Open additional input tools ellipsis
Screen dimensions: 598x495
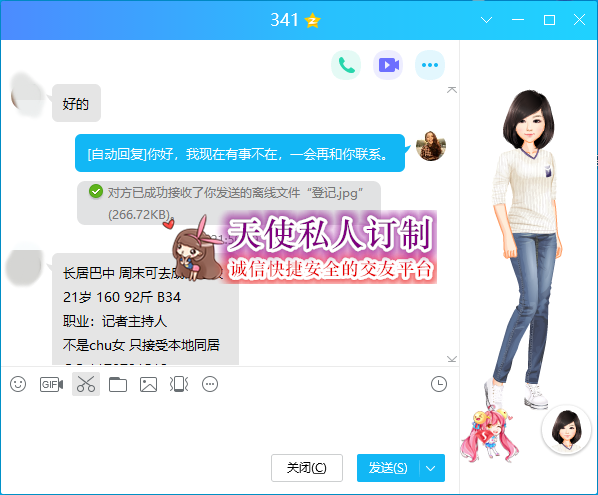(210, 384)
